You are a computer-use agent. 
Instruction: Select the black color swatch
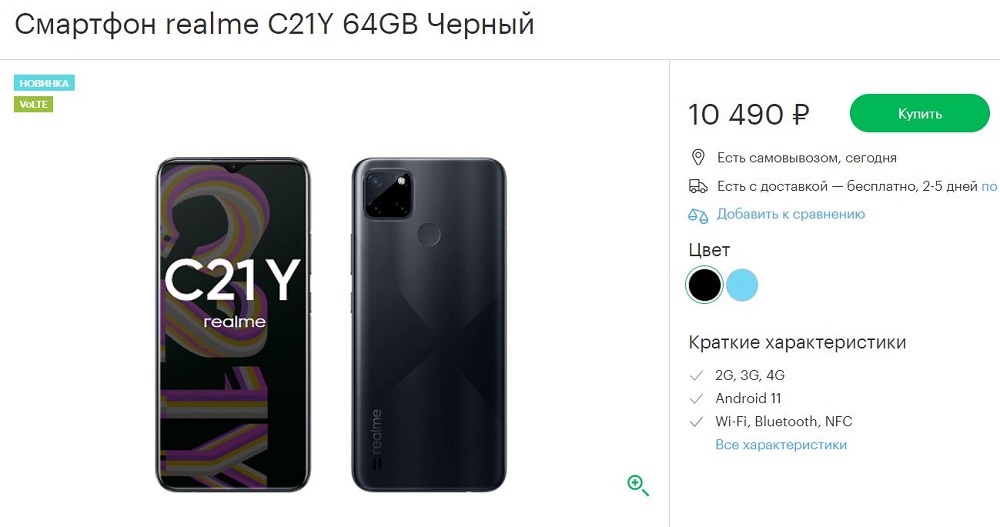tap(704, 285)
